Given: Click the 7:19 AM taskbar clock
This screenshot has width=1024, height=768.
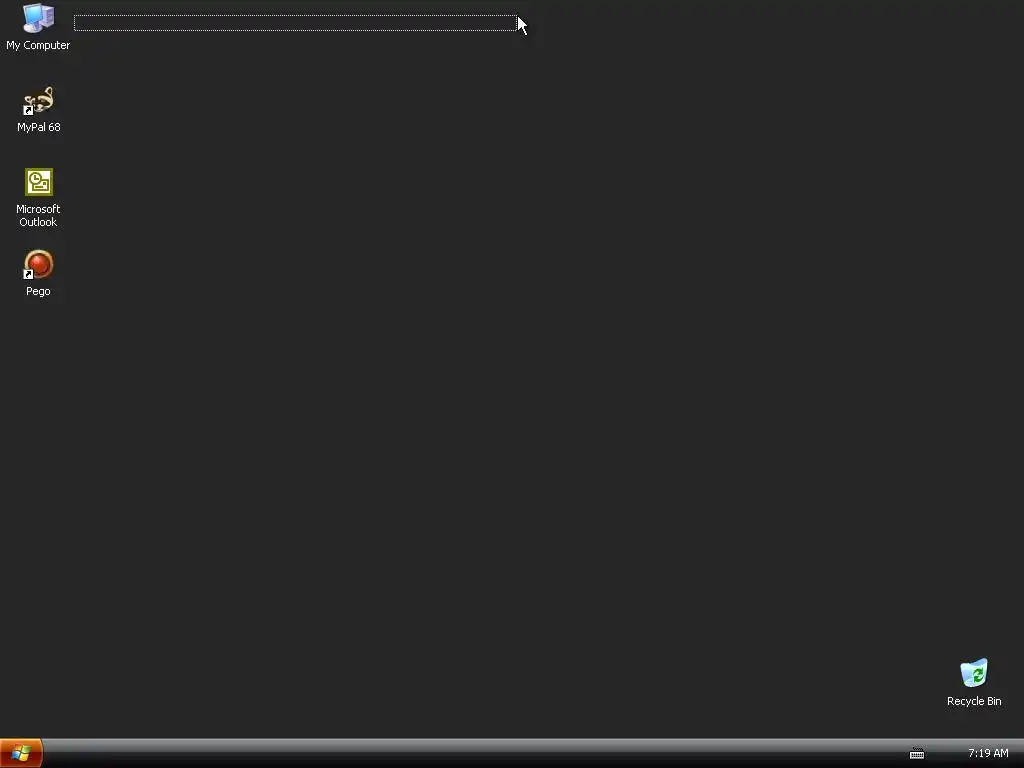Looking at the screenshot, I should coord(988,753).
